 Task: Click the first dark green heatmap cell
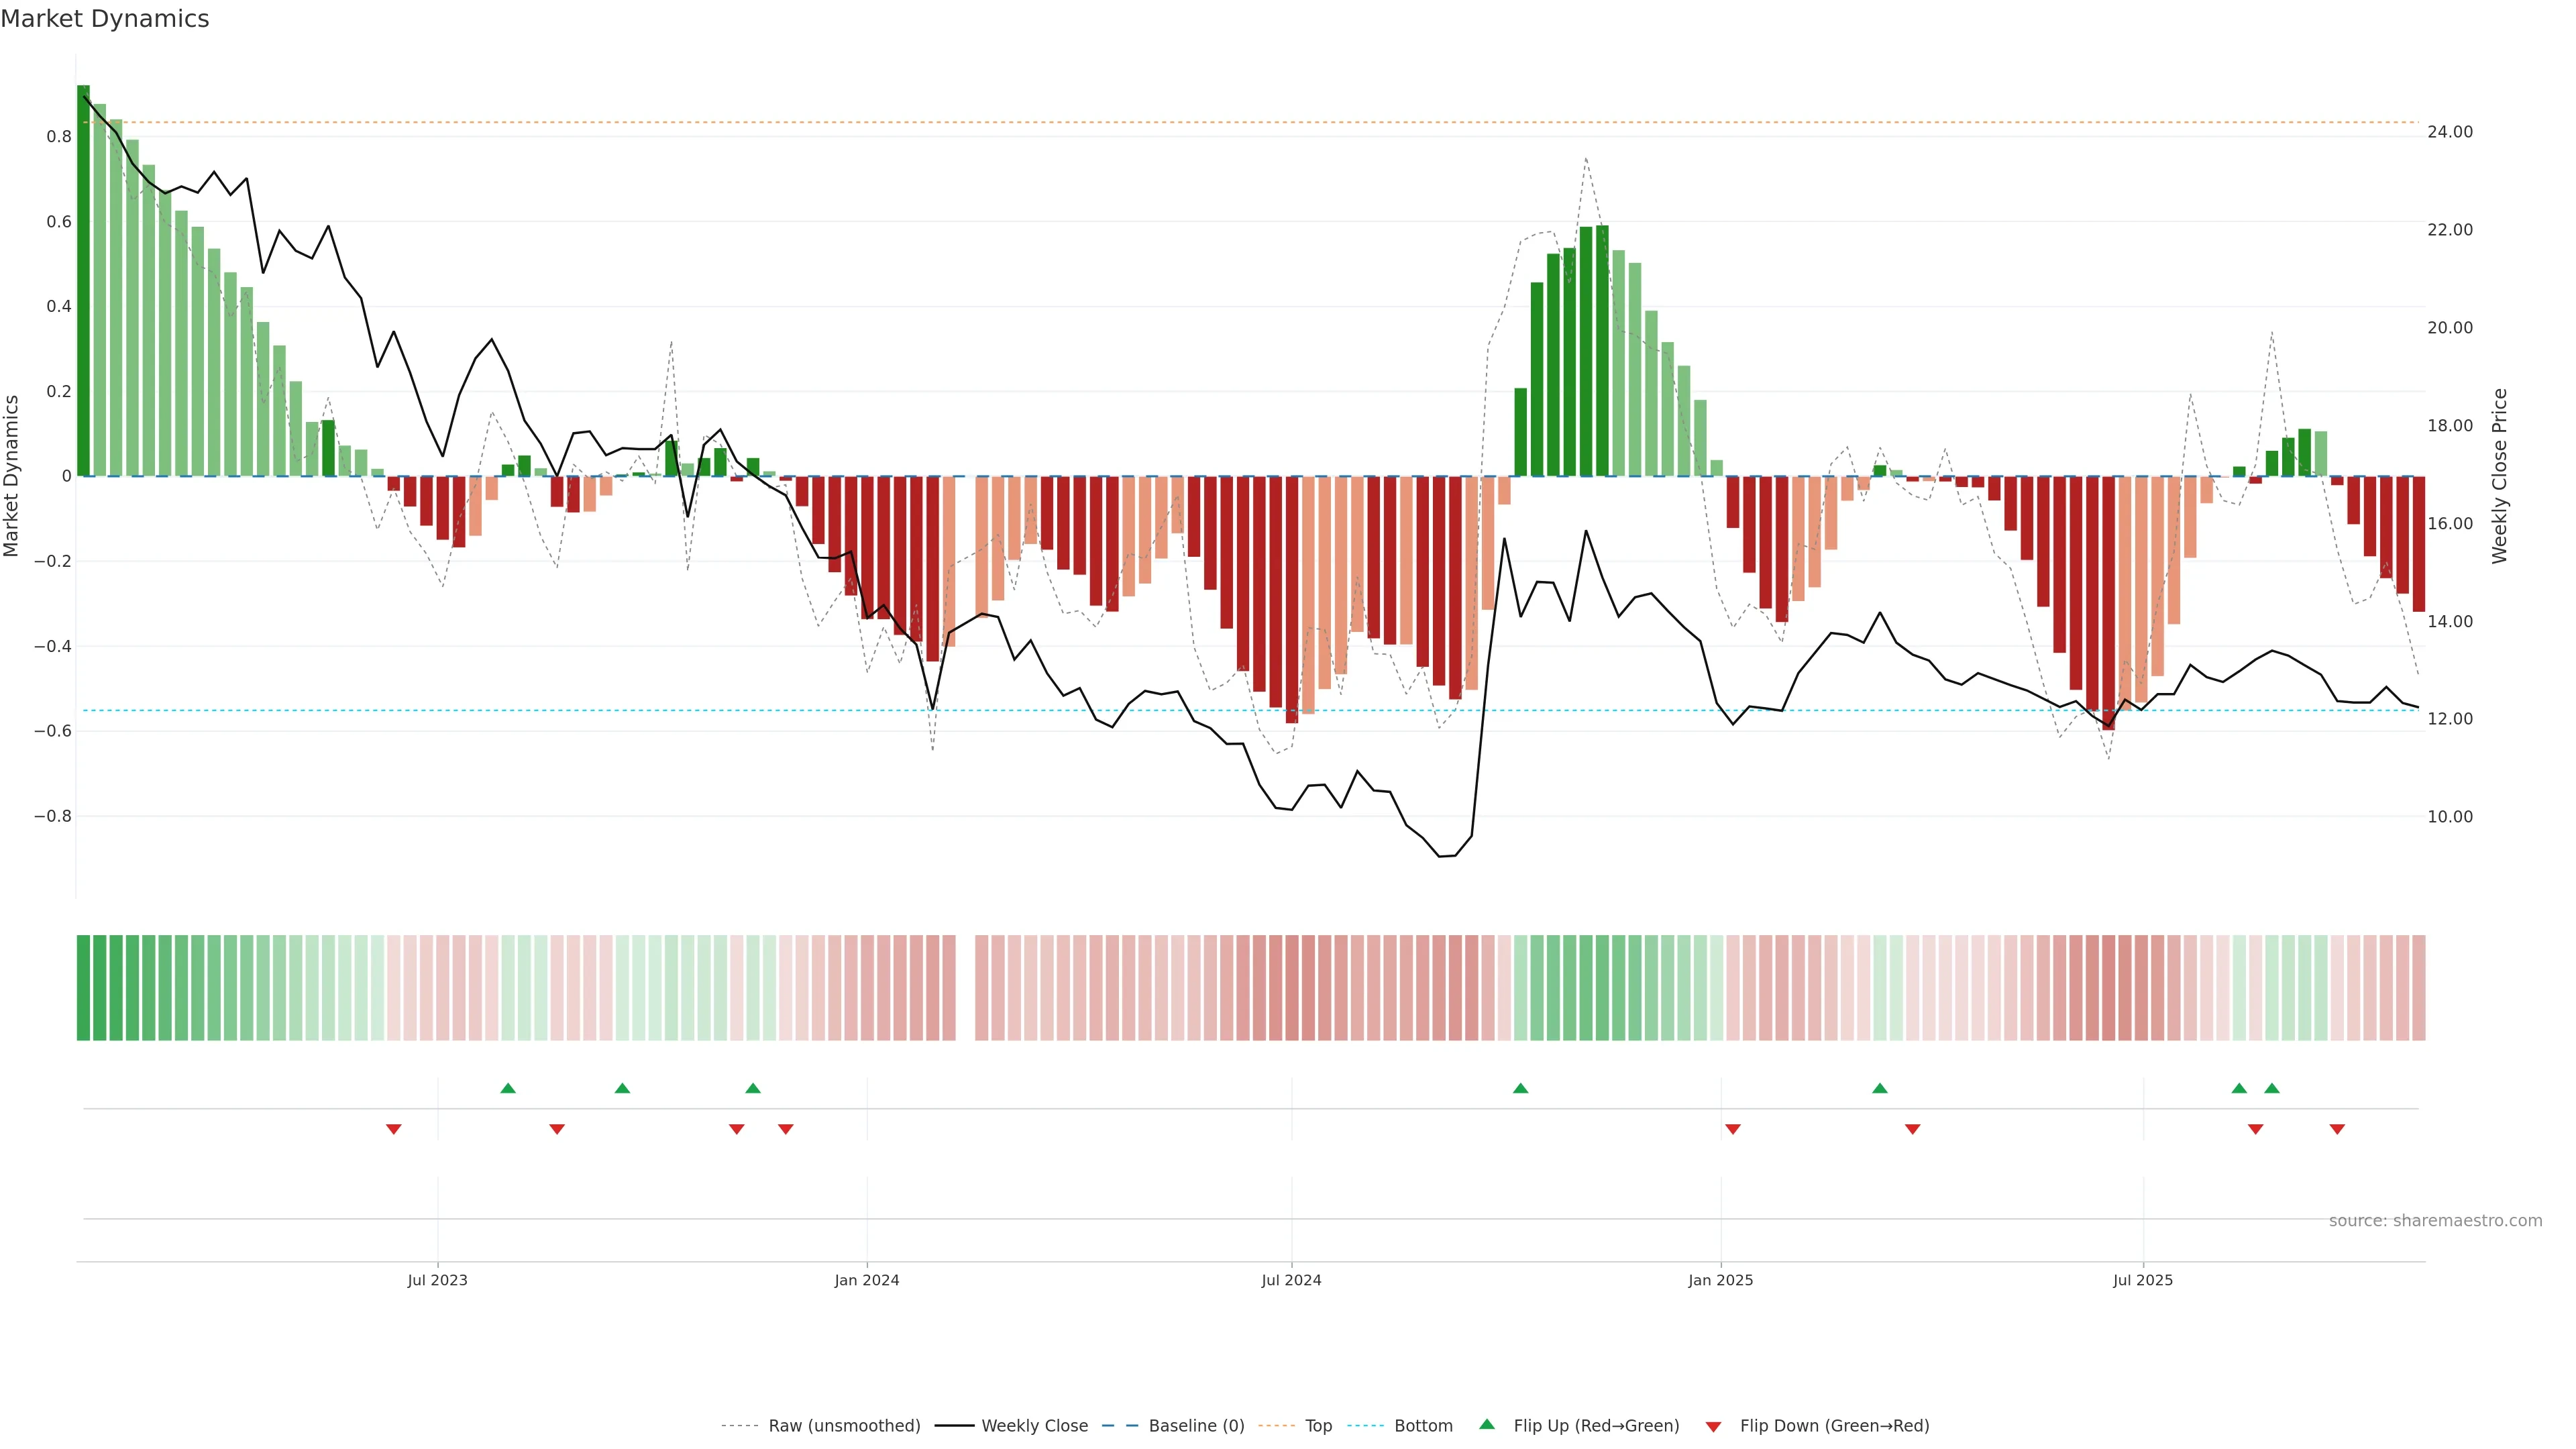(83, 987)
